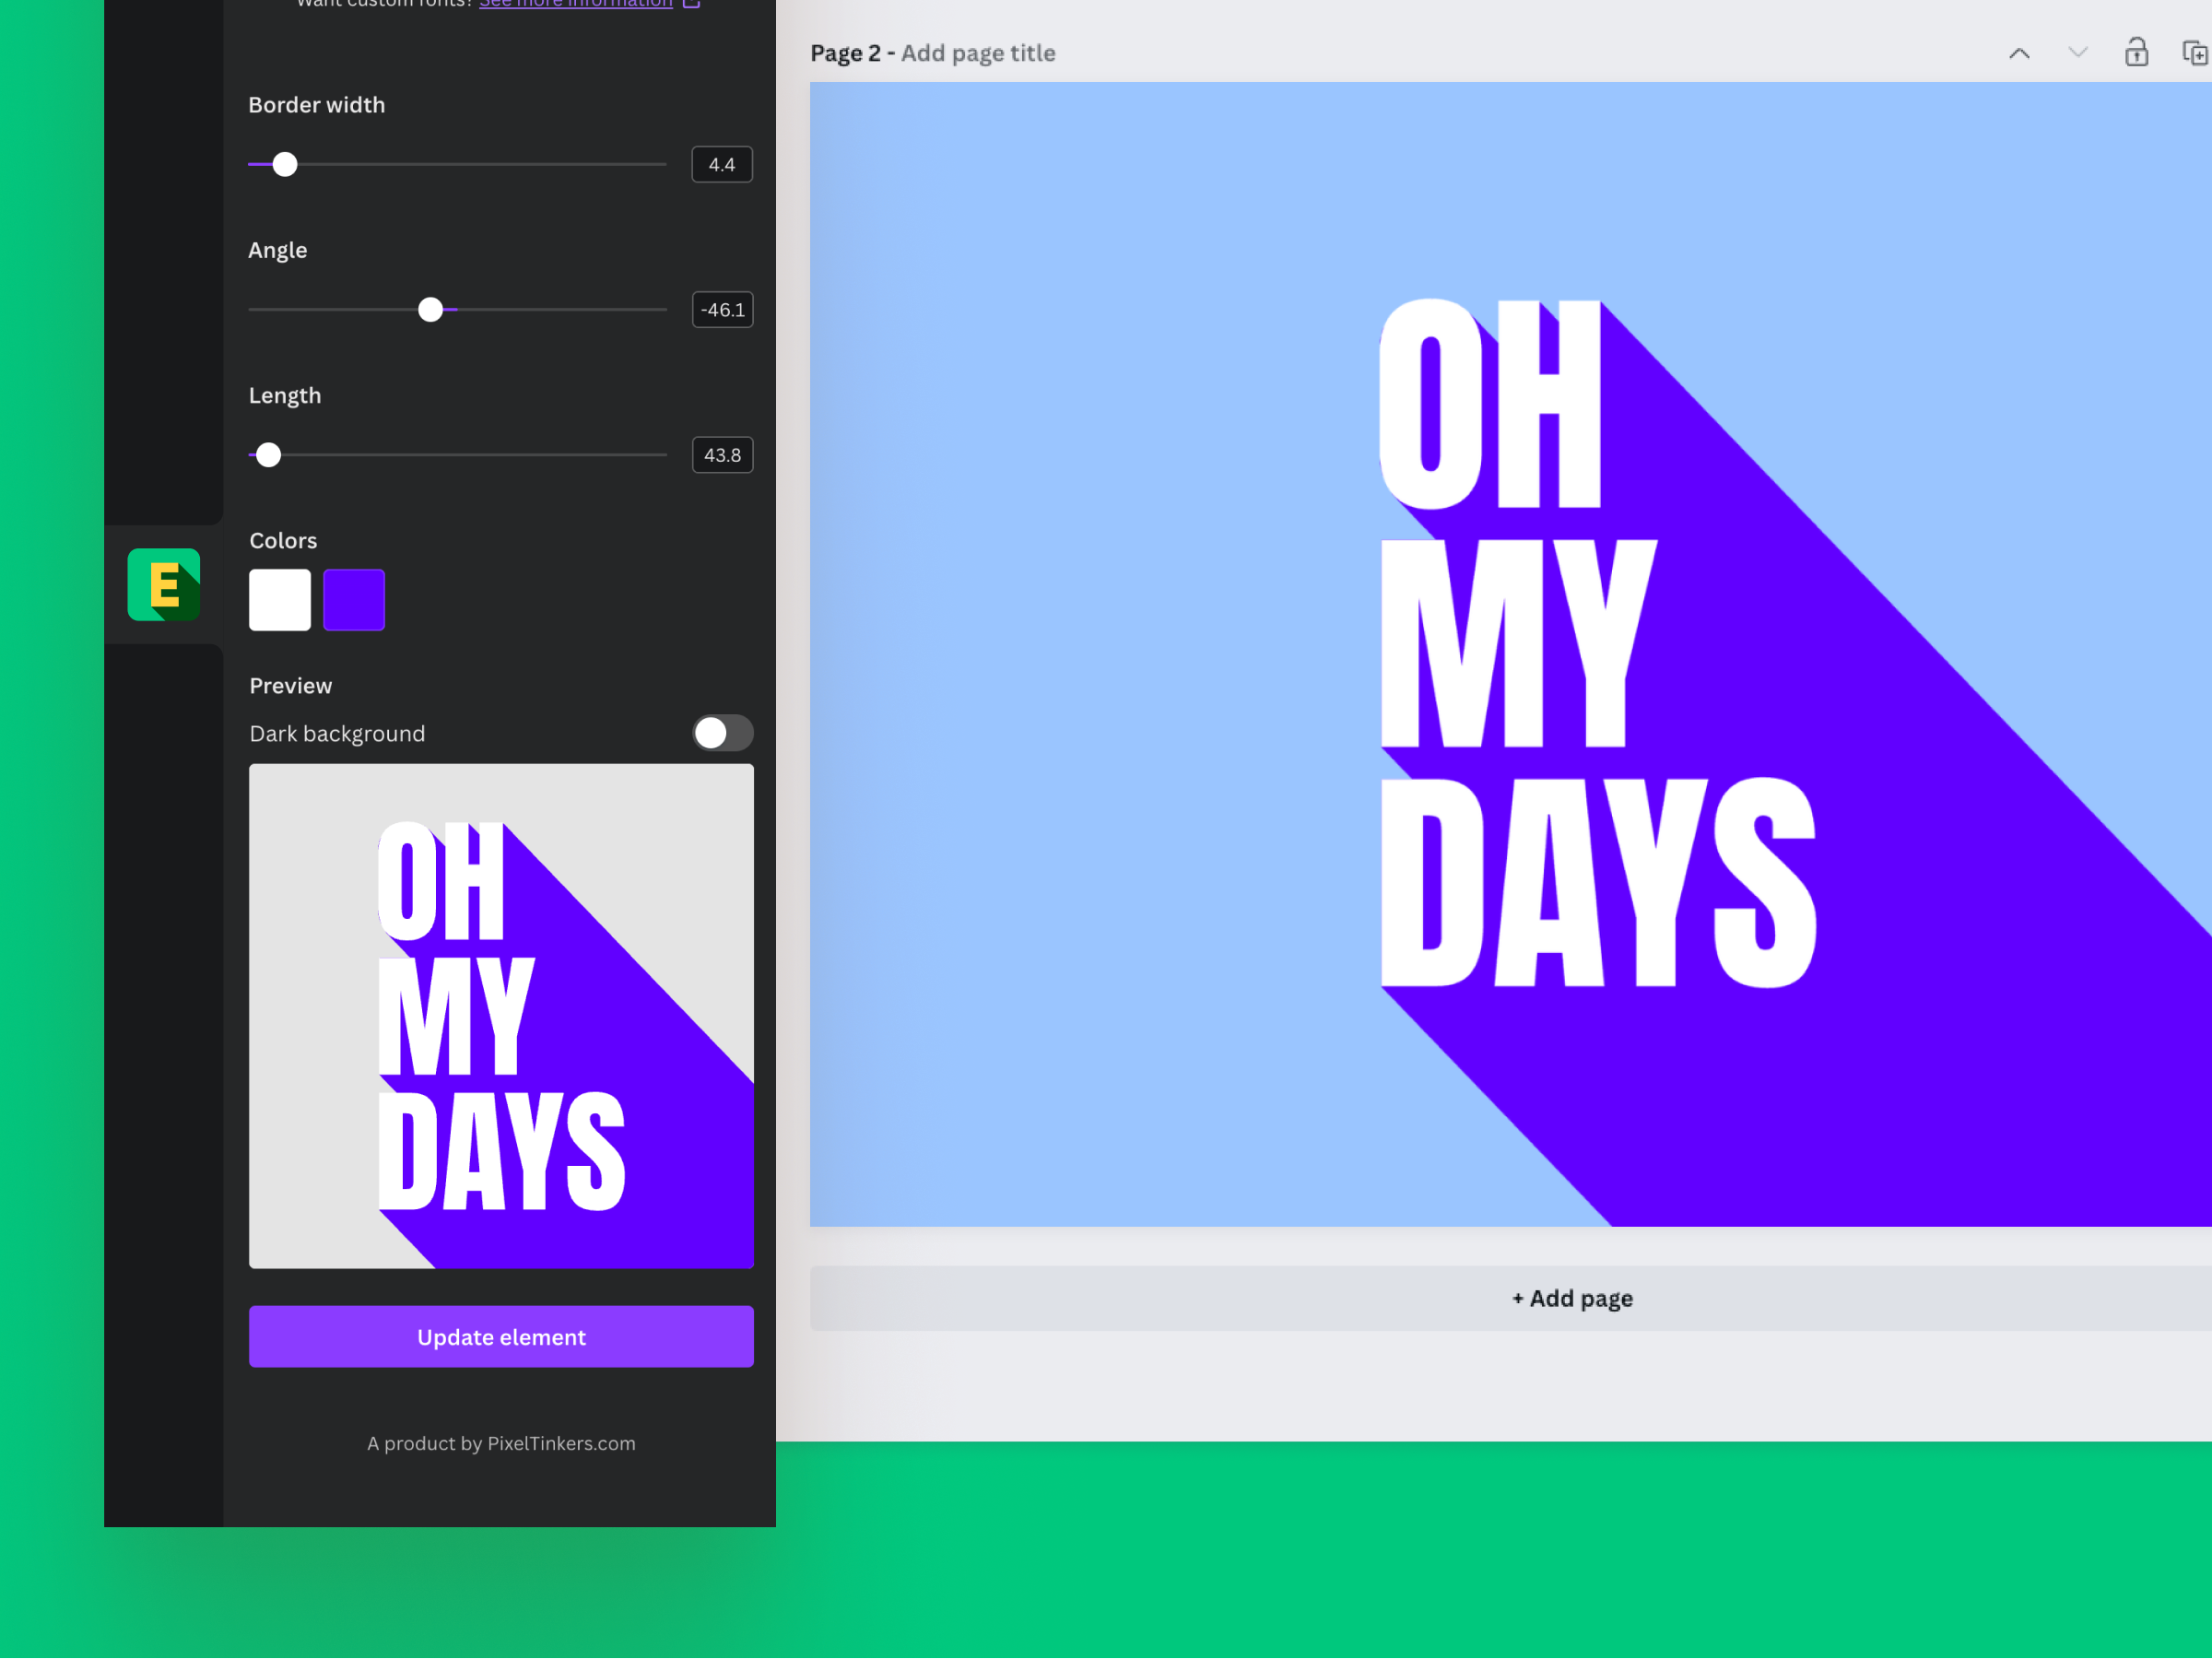Click the Angle slider handle

pyautogui.click(x=430, y=310)
